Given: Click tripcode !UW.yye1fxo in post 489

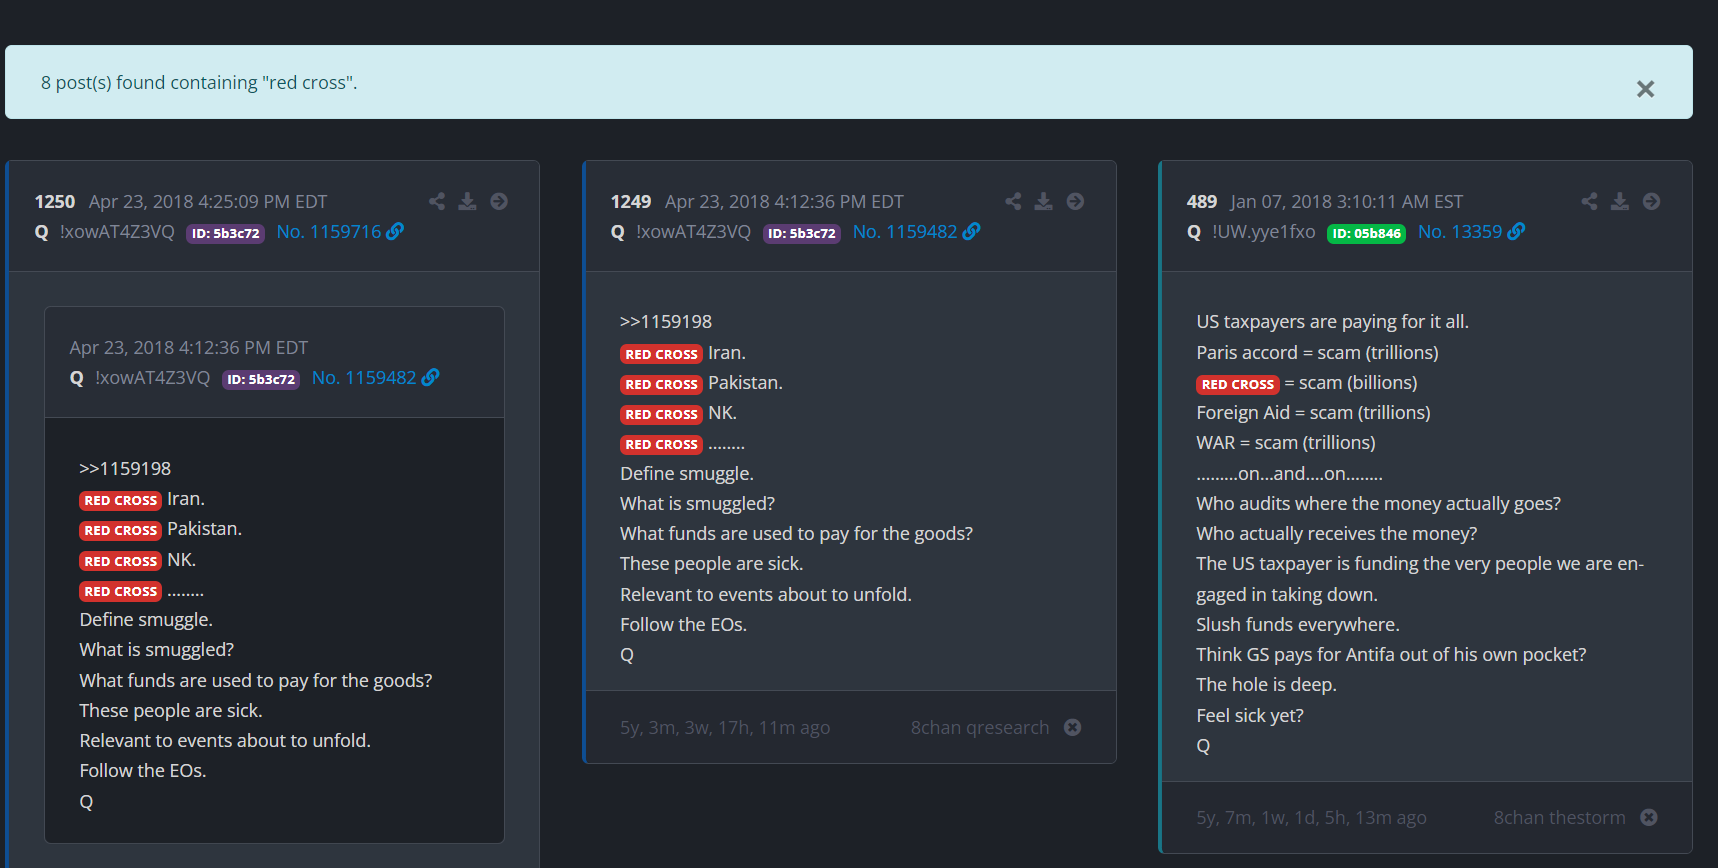Looking at the screenshot, I should point(1264,231).
